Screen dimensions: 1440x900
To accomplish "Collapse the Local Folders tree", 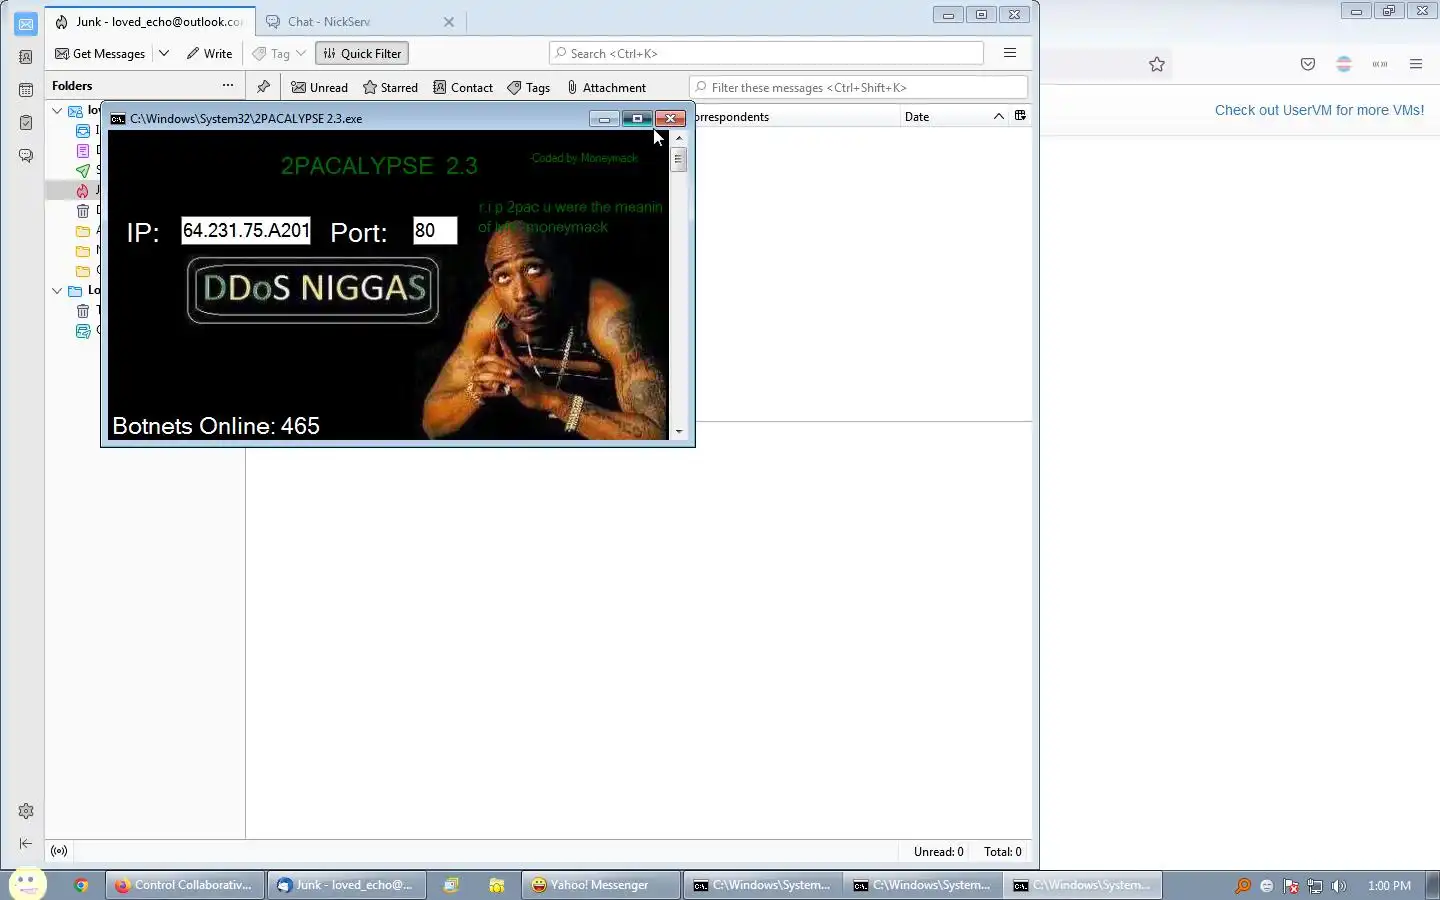I will point(57,291).
